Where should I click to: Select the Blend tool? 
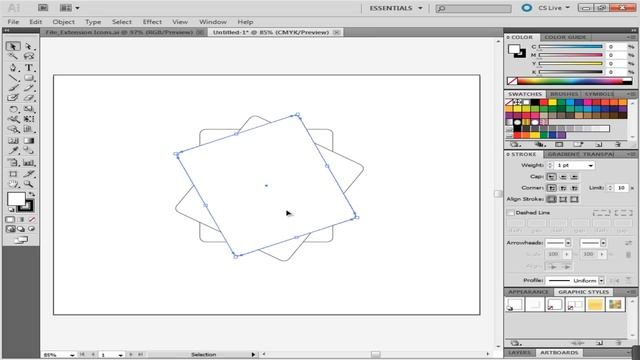tap(28, 151)
